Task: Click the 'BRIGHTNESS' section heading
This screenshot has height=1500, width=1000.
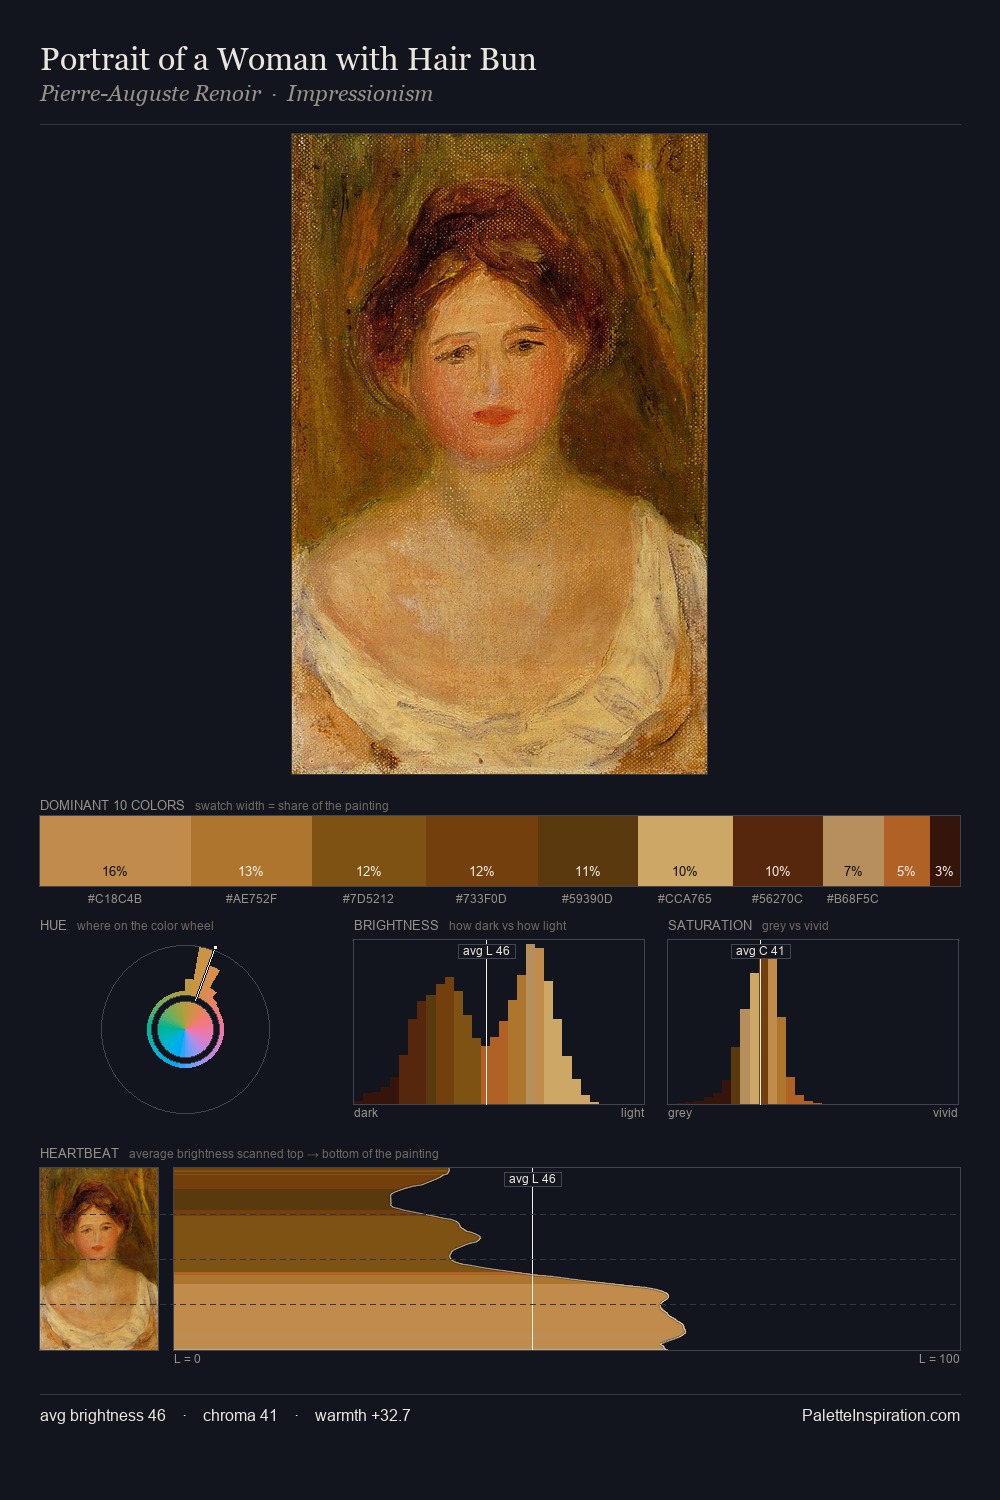Action: click(x=396, y=925)
